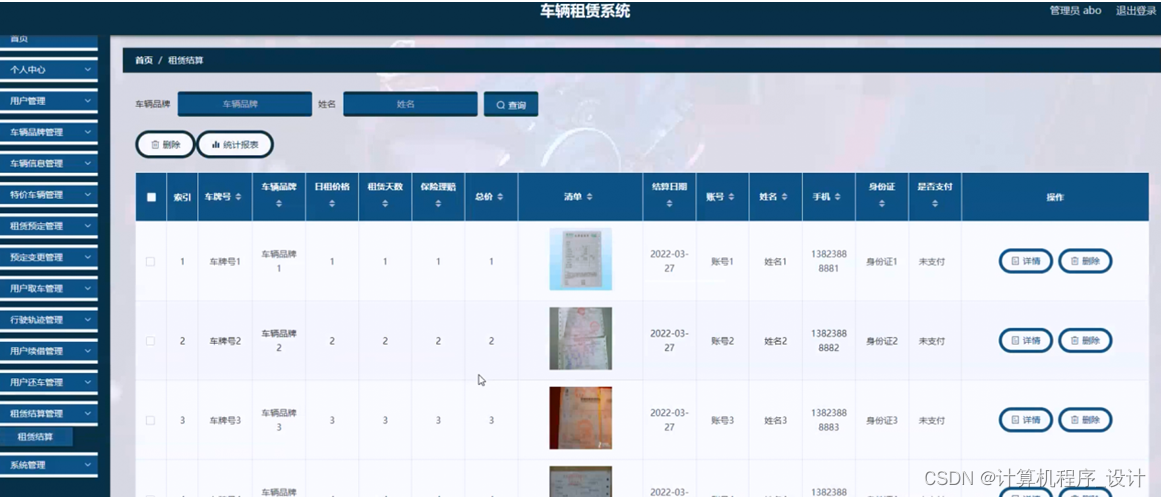Expand the 车辆品牌管理 sidebar menu
1161x497 pixels.
[x=48, y=133]
